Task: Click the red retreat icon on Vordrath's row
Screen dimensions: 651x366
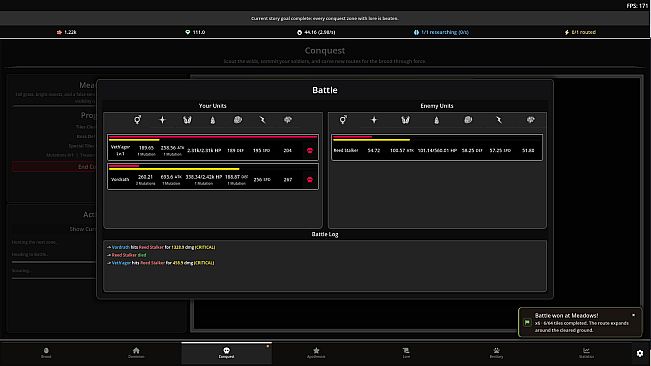Action: coord(310,180)
